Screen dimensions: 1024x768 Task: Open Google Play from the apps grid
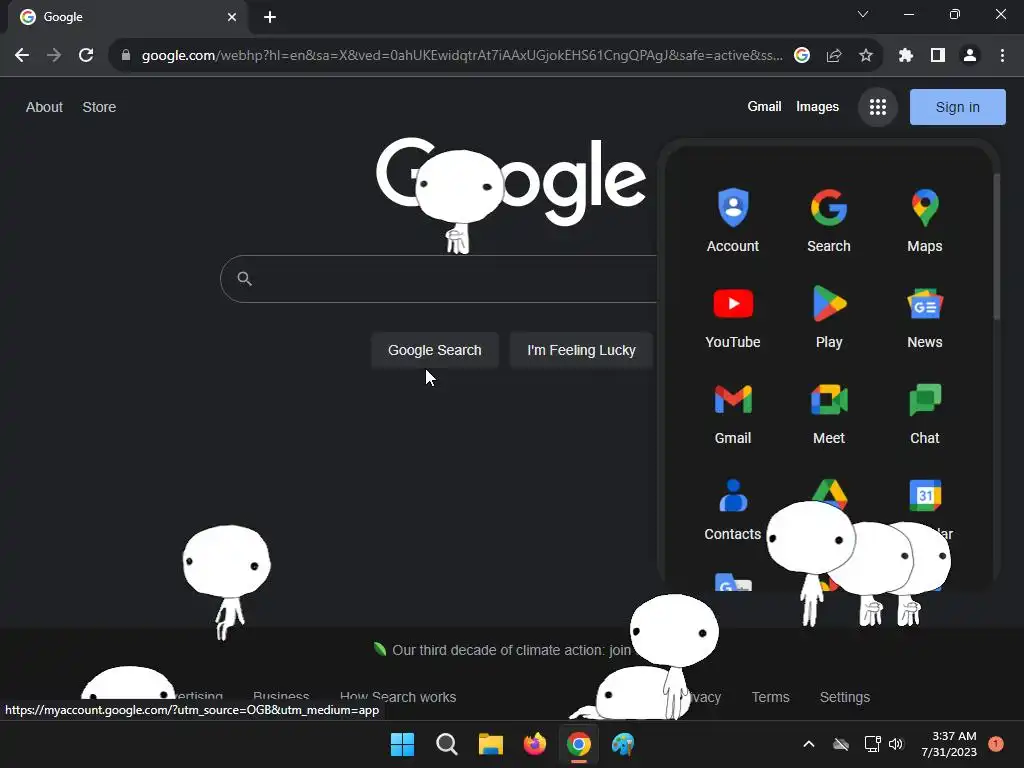tap(829, 317)
